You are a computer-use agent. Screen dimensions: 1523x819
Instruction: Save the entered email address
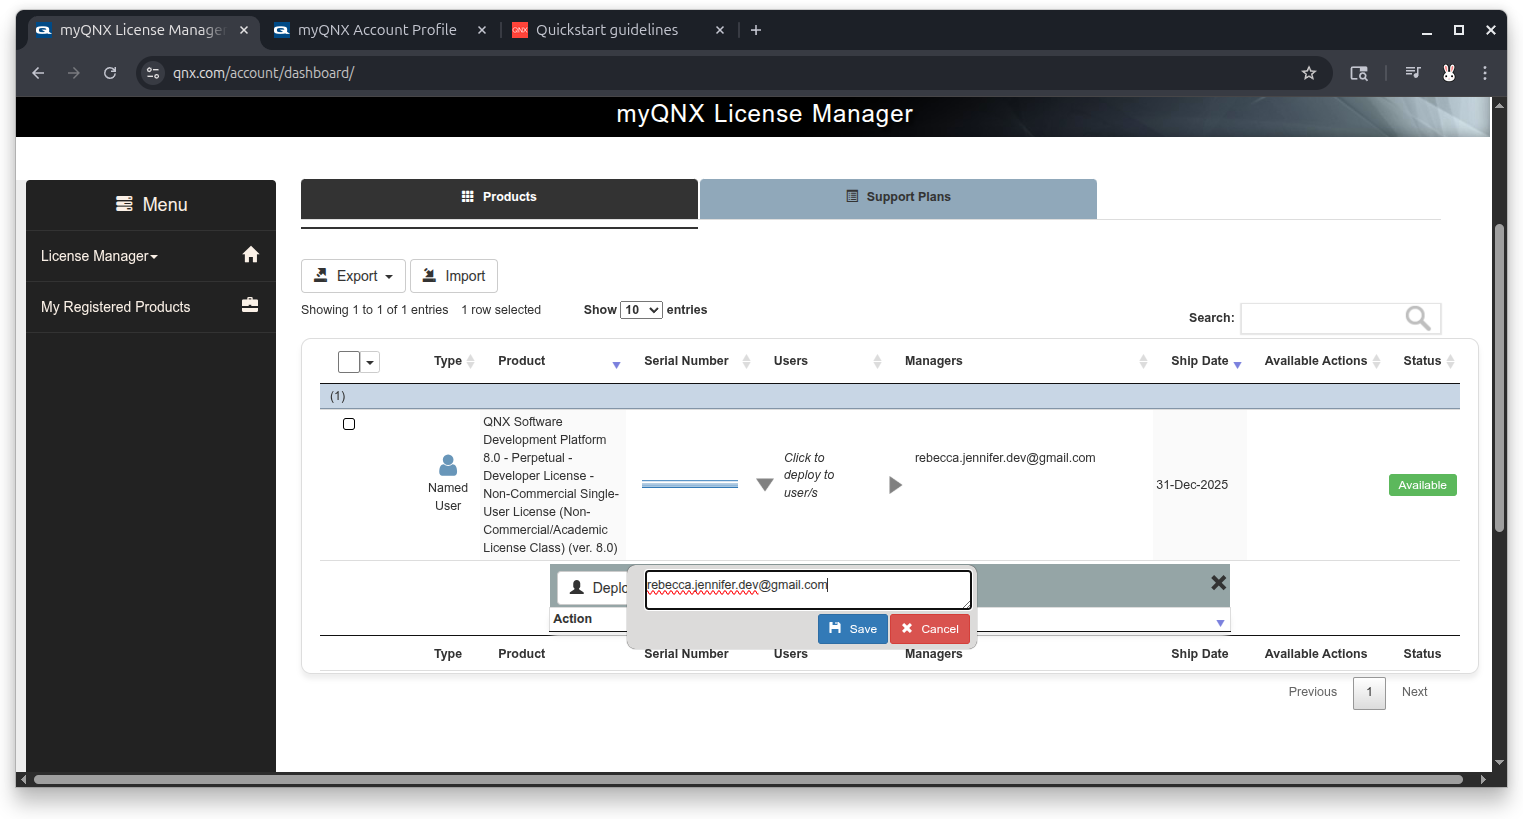point(852,629)
